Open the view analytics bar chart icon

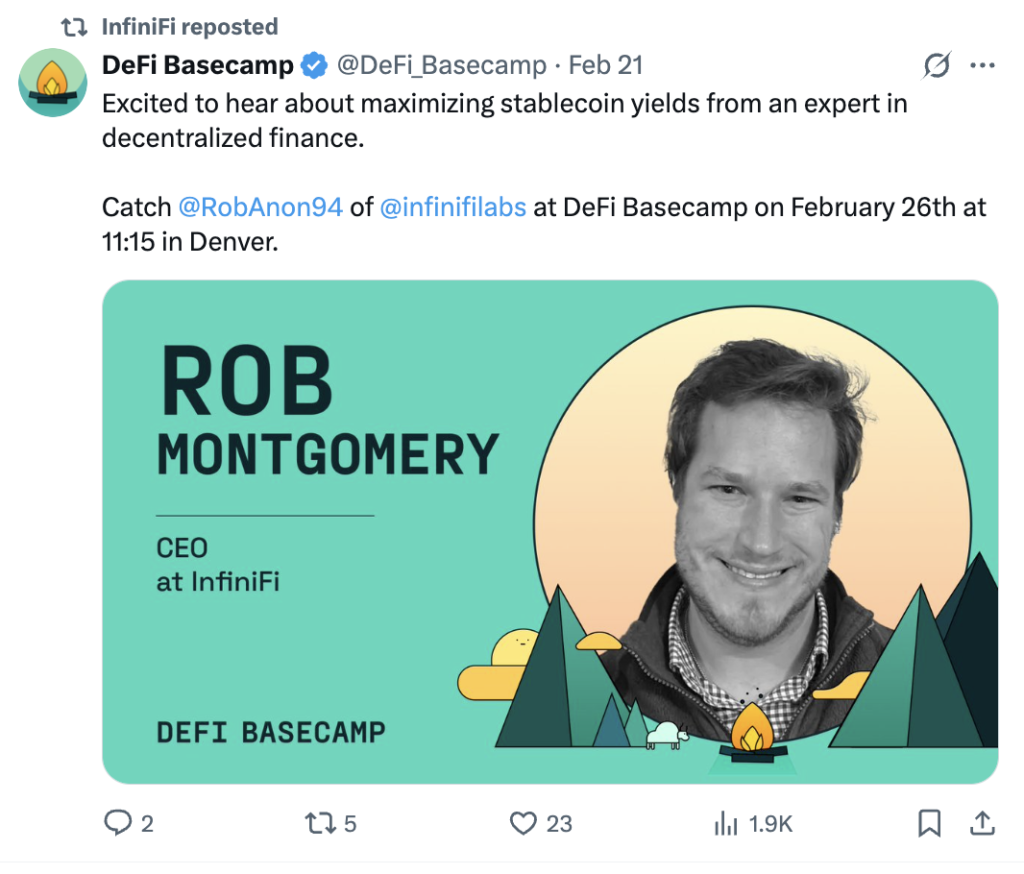tap(726, 823)
